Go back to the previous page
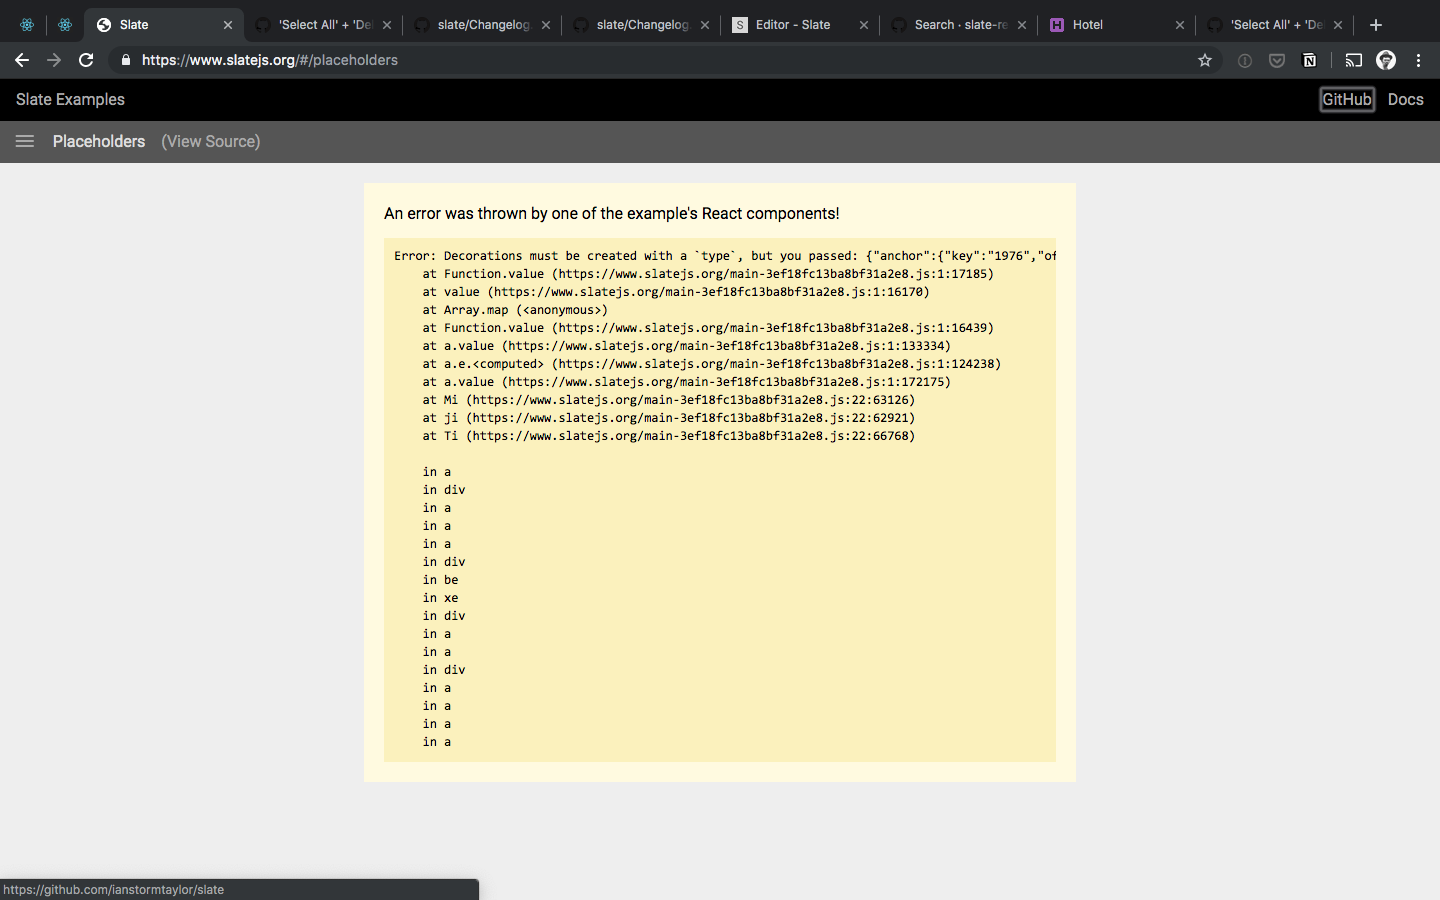This screenshot has height=900, width=1440. tap(22, 60)
